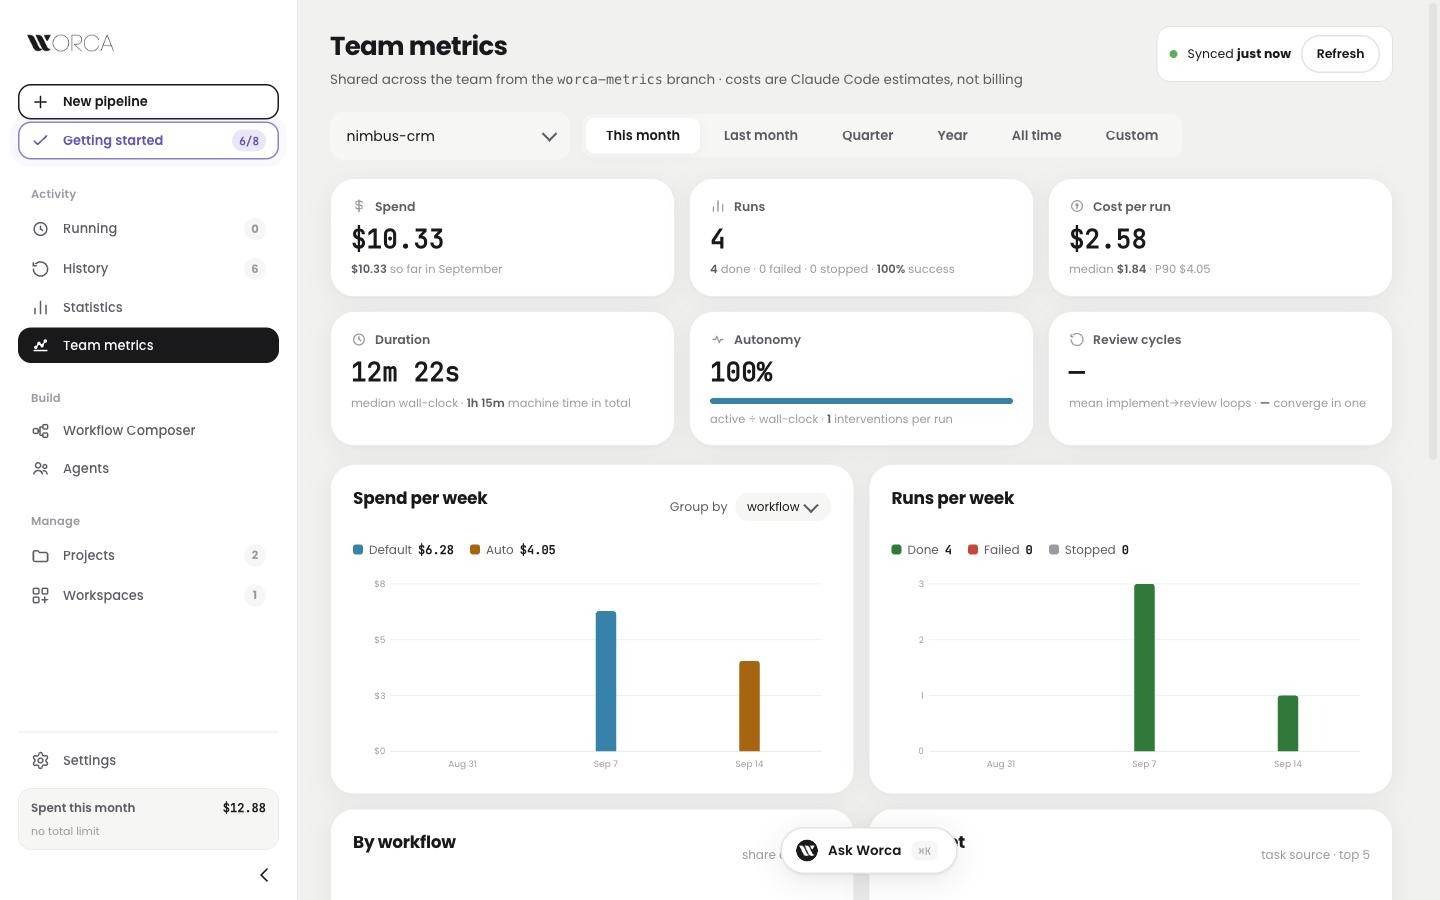Image resolution: width=1440 pixels, height=900 pixels.
Task: Open the Custom date range tab
Action: click(1132, 136)
